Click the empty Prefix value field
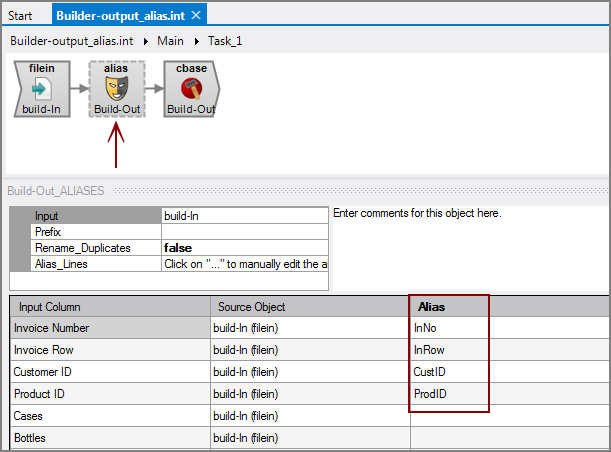Image resolution: width=611 pixels, height=452 pixels. coord(245,231)
